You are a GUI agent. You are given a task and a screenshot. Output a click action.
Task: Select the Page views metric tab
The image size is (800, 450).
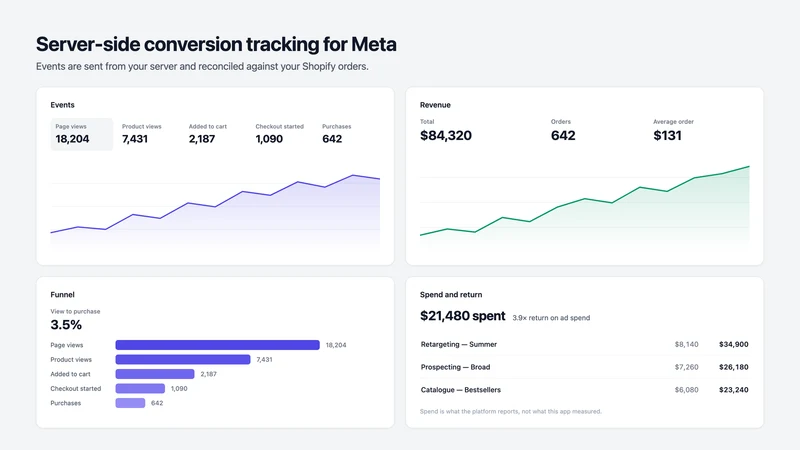pos(82,134)
